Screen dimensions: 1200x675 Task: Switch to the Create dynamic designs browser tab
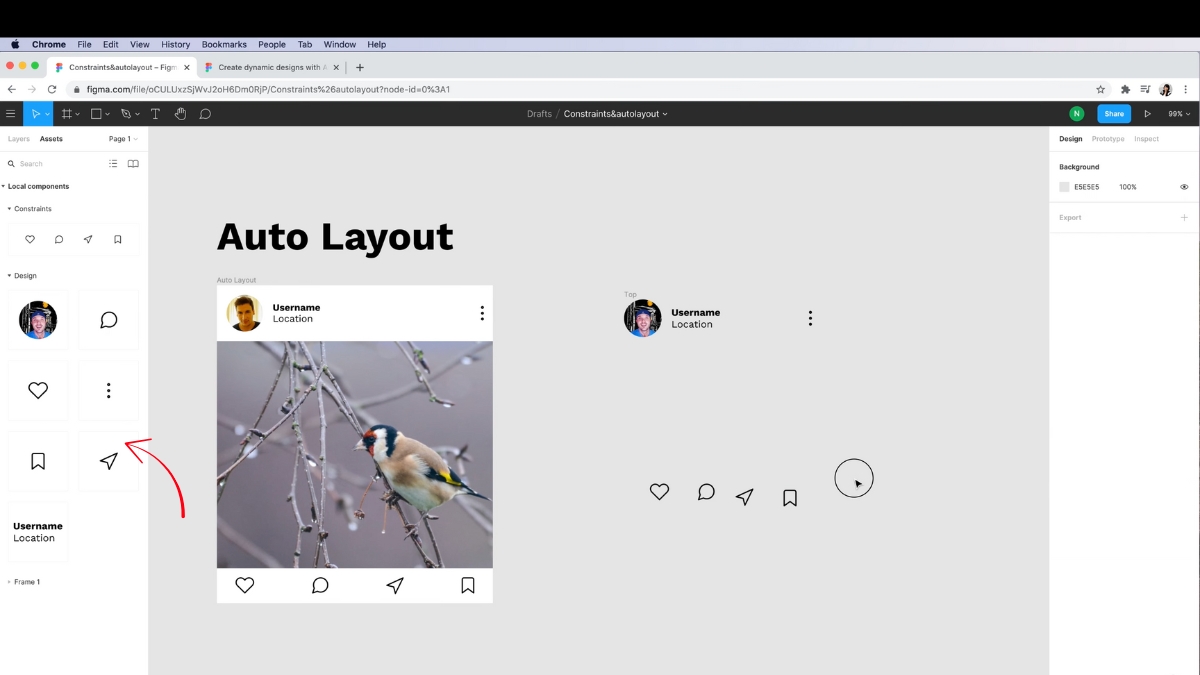pyautogui.click(x=270, y=67)
